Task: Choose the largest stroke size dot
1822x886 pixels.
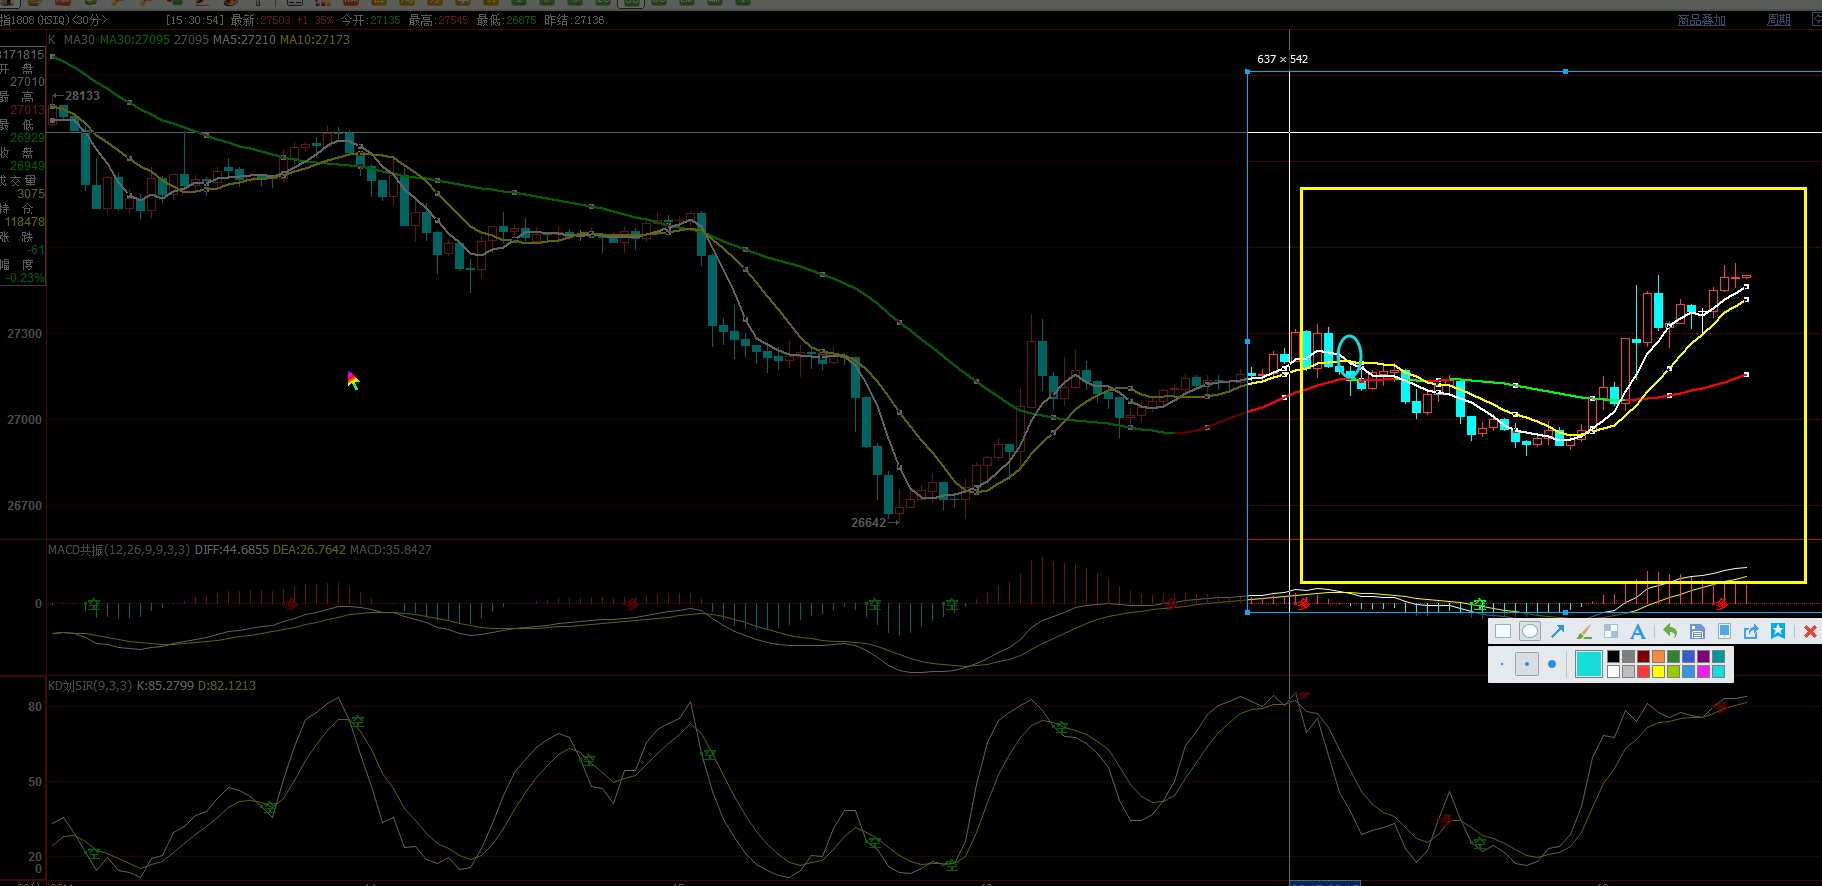Action: (1552, 664)
